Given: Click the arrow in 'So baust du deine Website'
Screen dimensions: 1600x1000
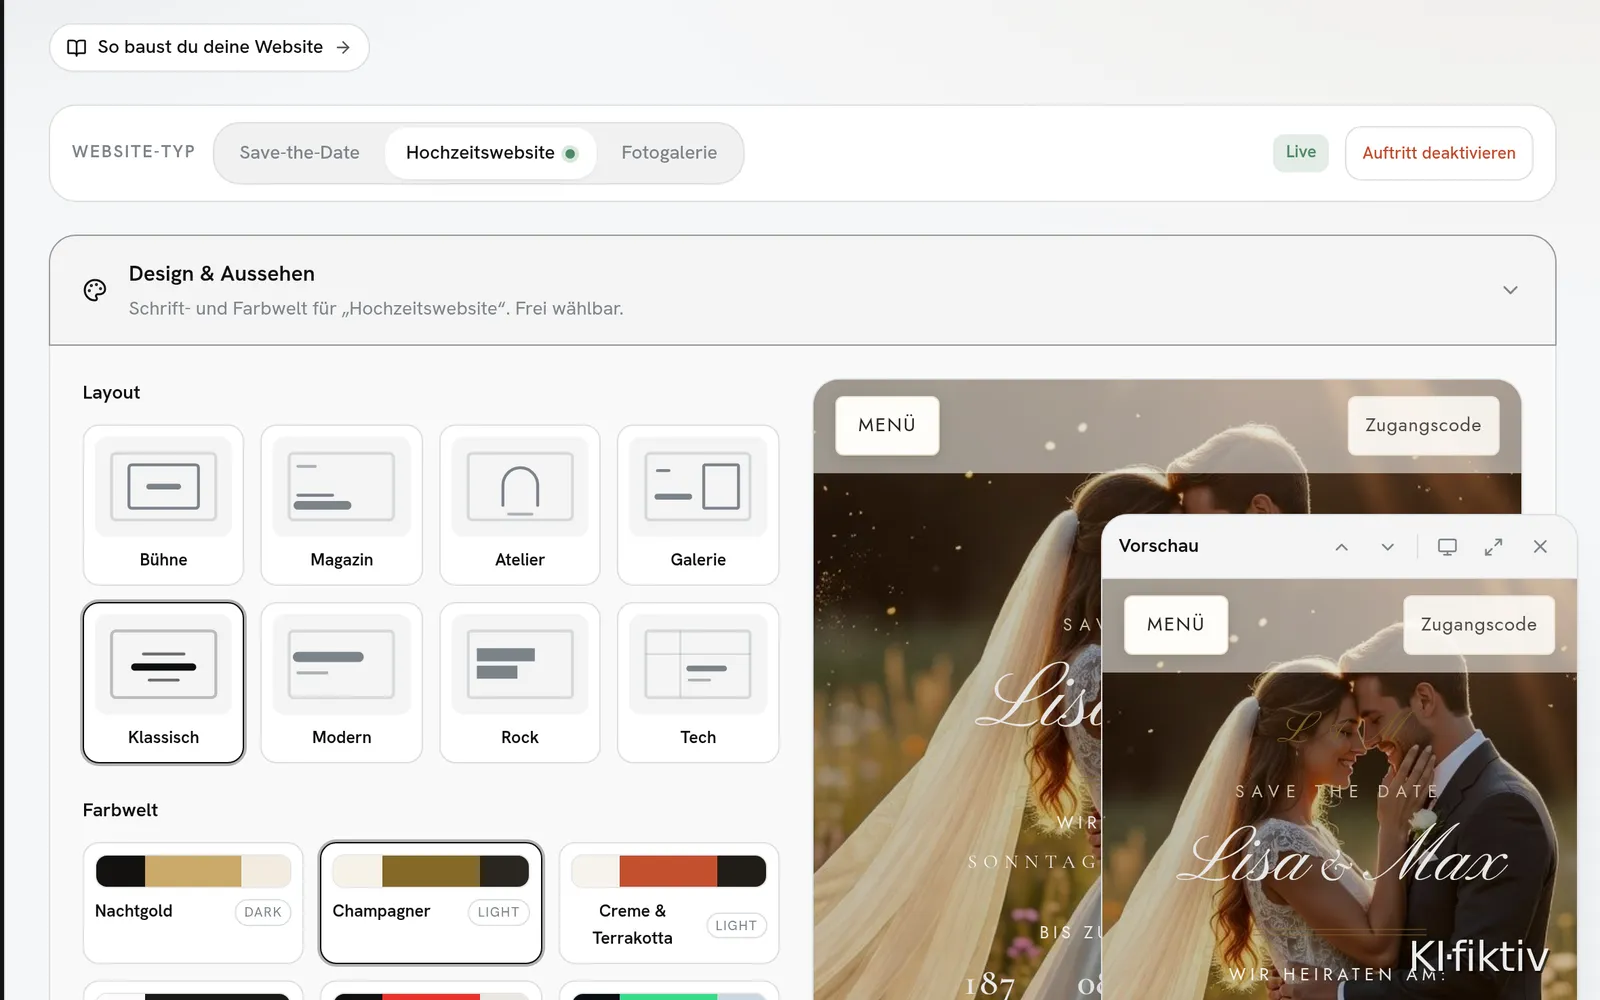Looking at the screenshot, I should [x=343, y=48].
